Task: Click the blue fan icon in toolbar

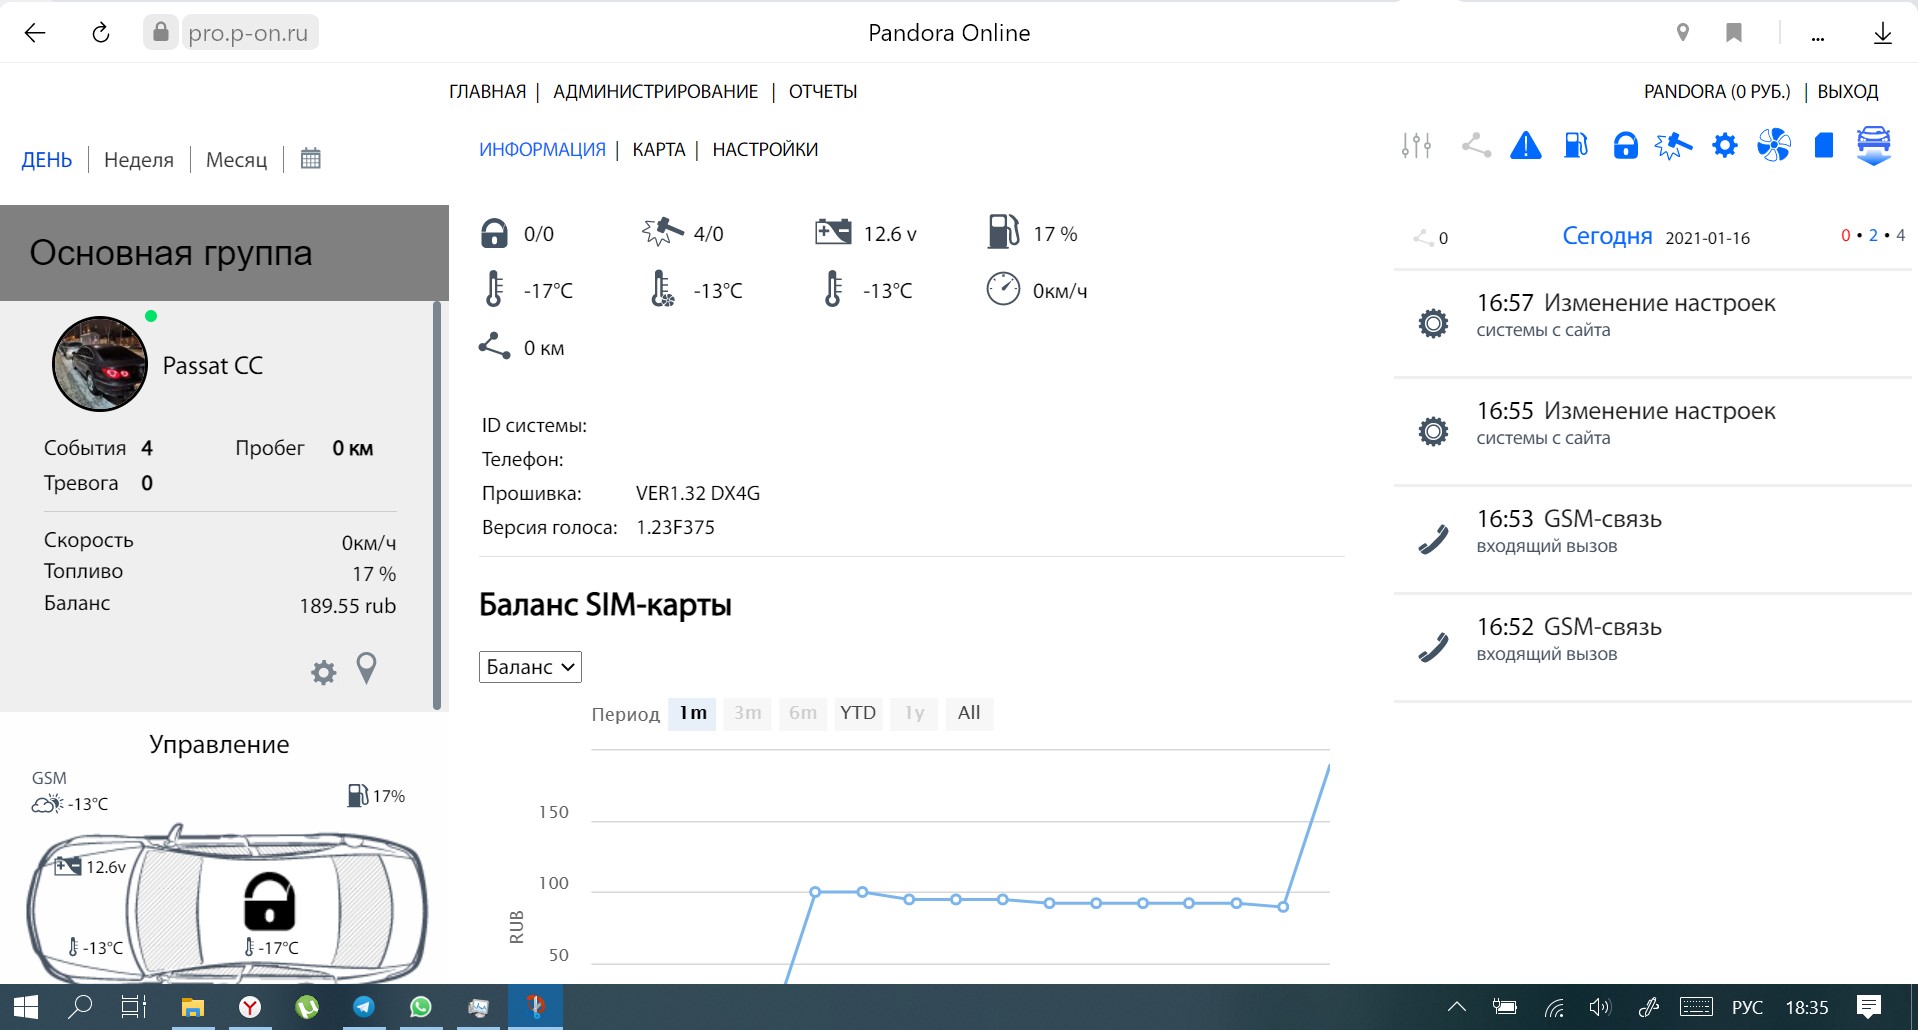Action: click(x=1774, y=146)
